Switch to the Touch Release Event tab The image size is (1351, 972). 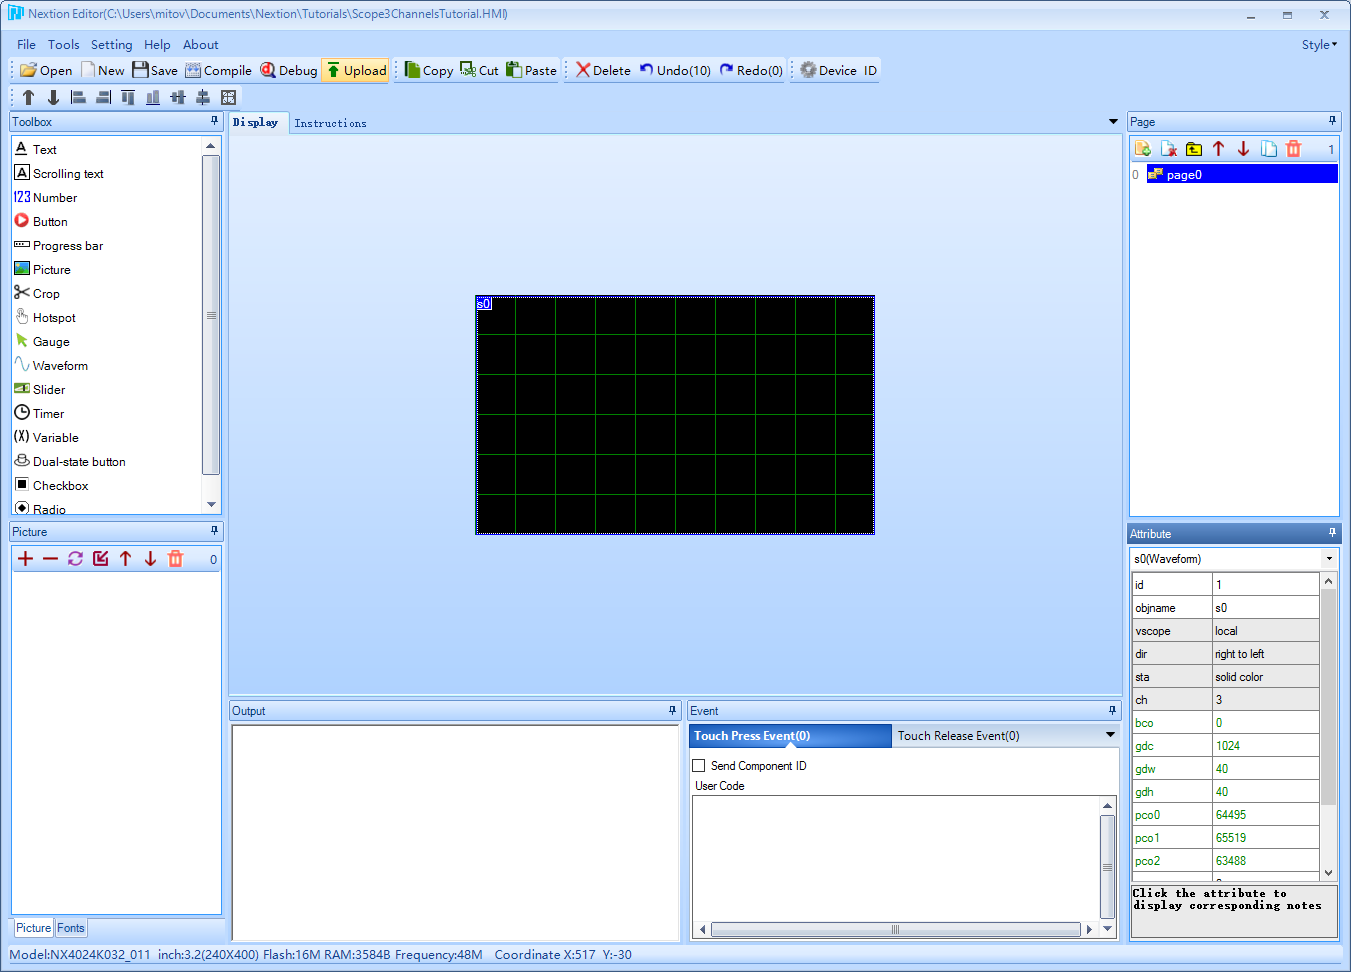coord(958,735)
